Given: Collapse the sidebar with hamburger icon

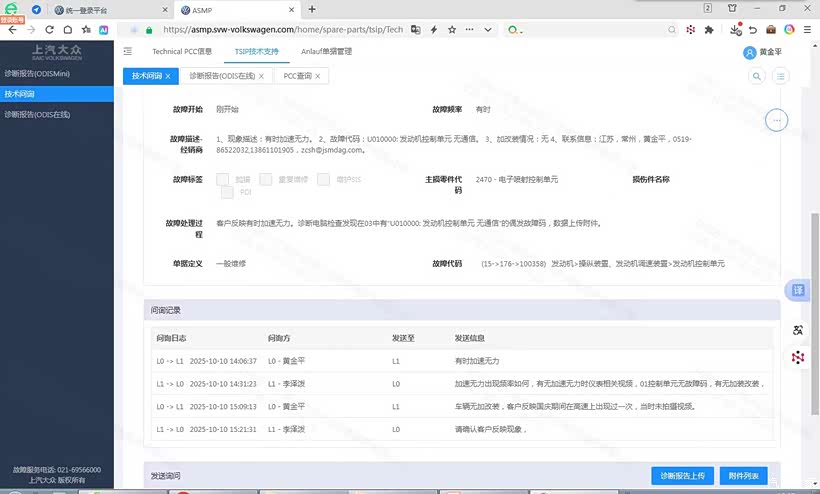Looking at the screenshot, I should (127, 51).
